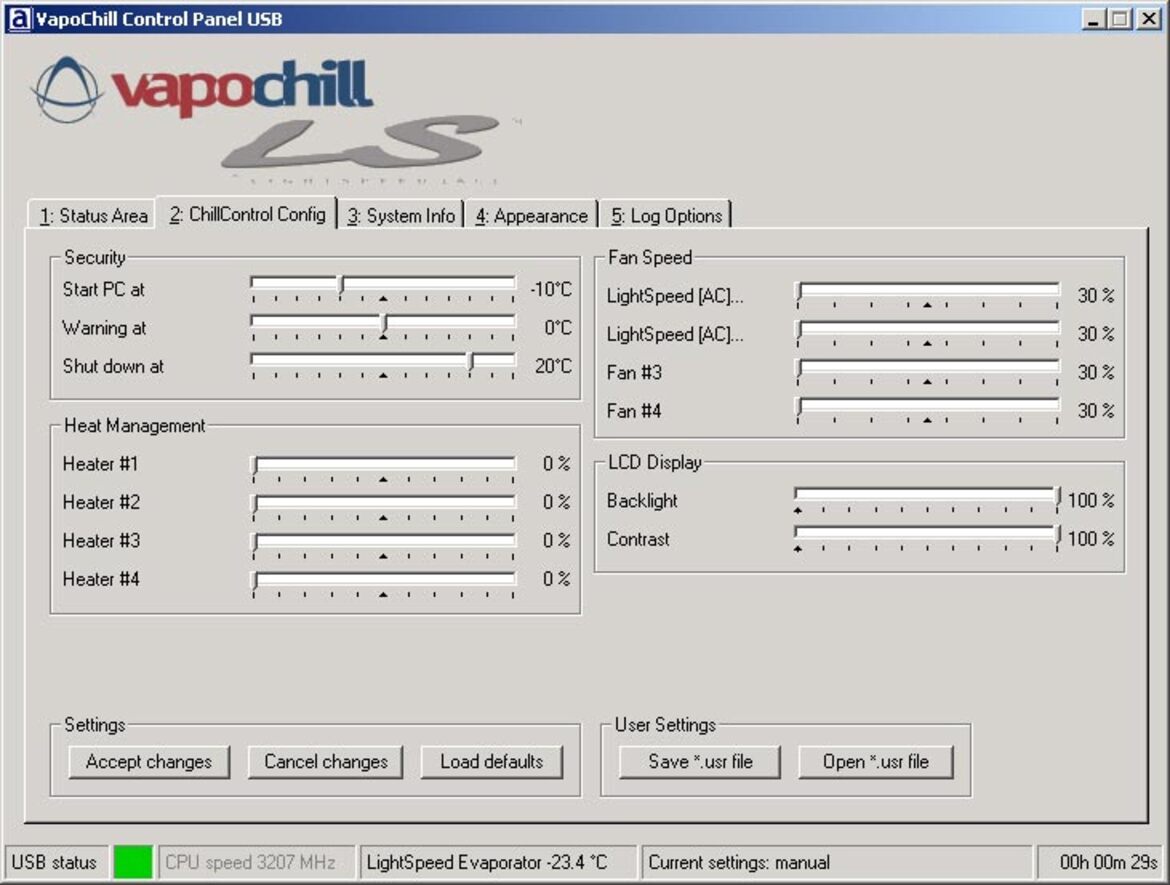Click Open *.usr file button
The width and height of the screenshot is (1170, 885).
[x=875, y=761]
